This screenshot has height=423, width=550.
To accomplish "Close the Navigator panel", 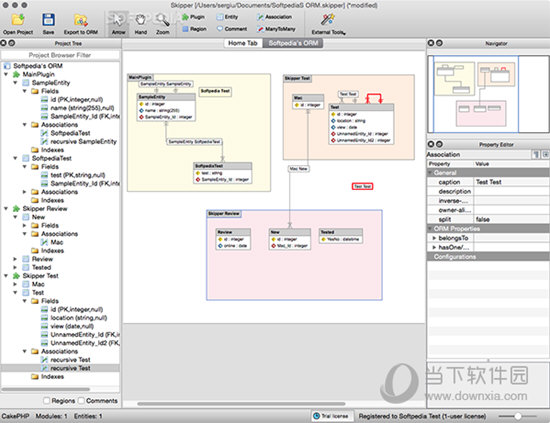I will coord(431,43).
